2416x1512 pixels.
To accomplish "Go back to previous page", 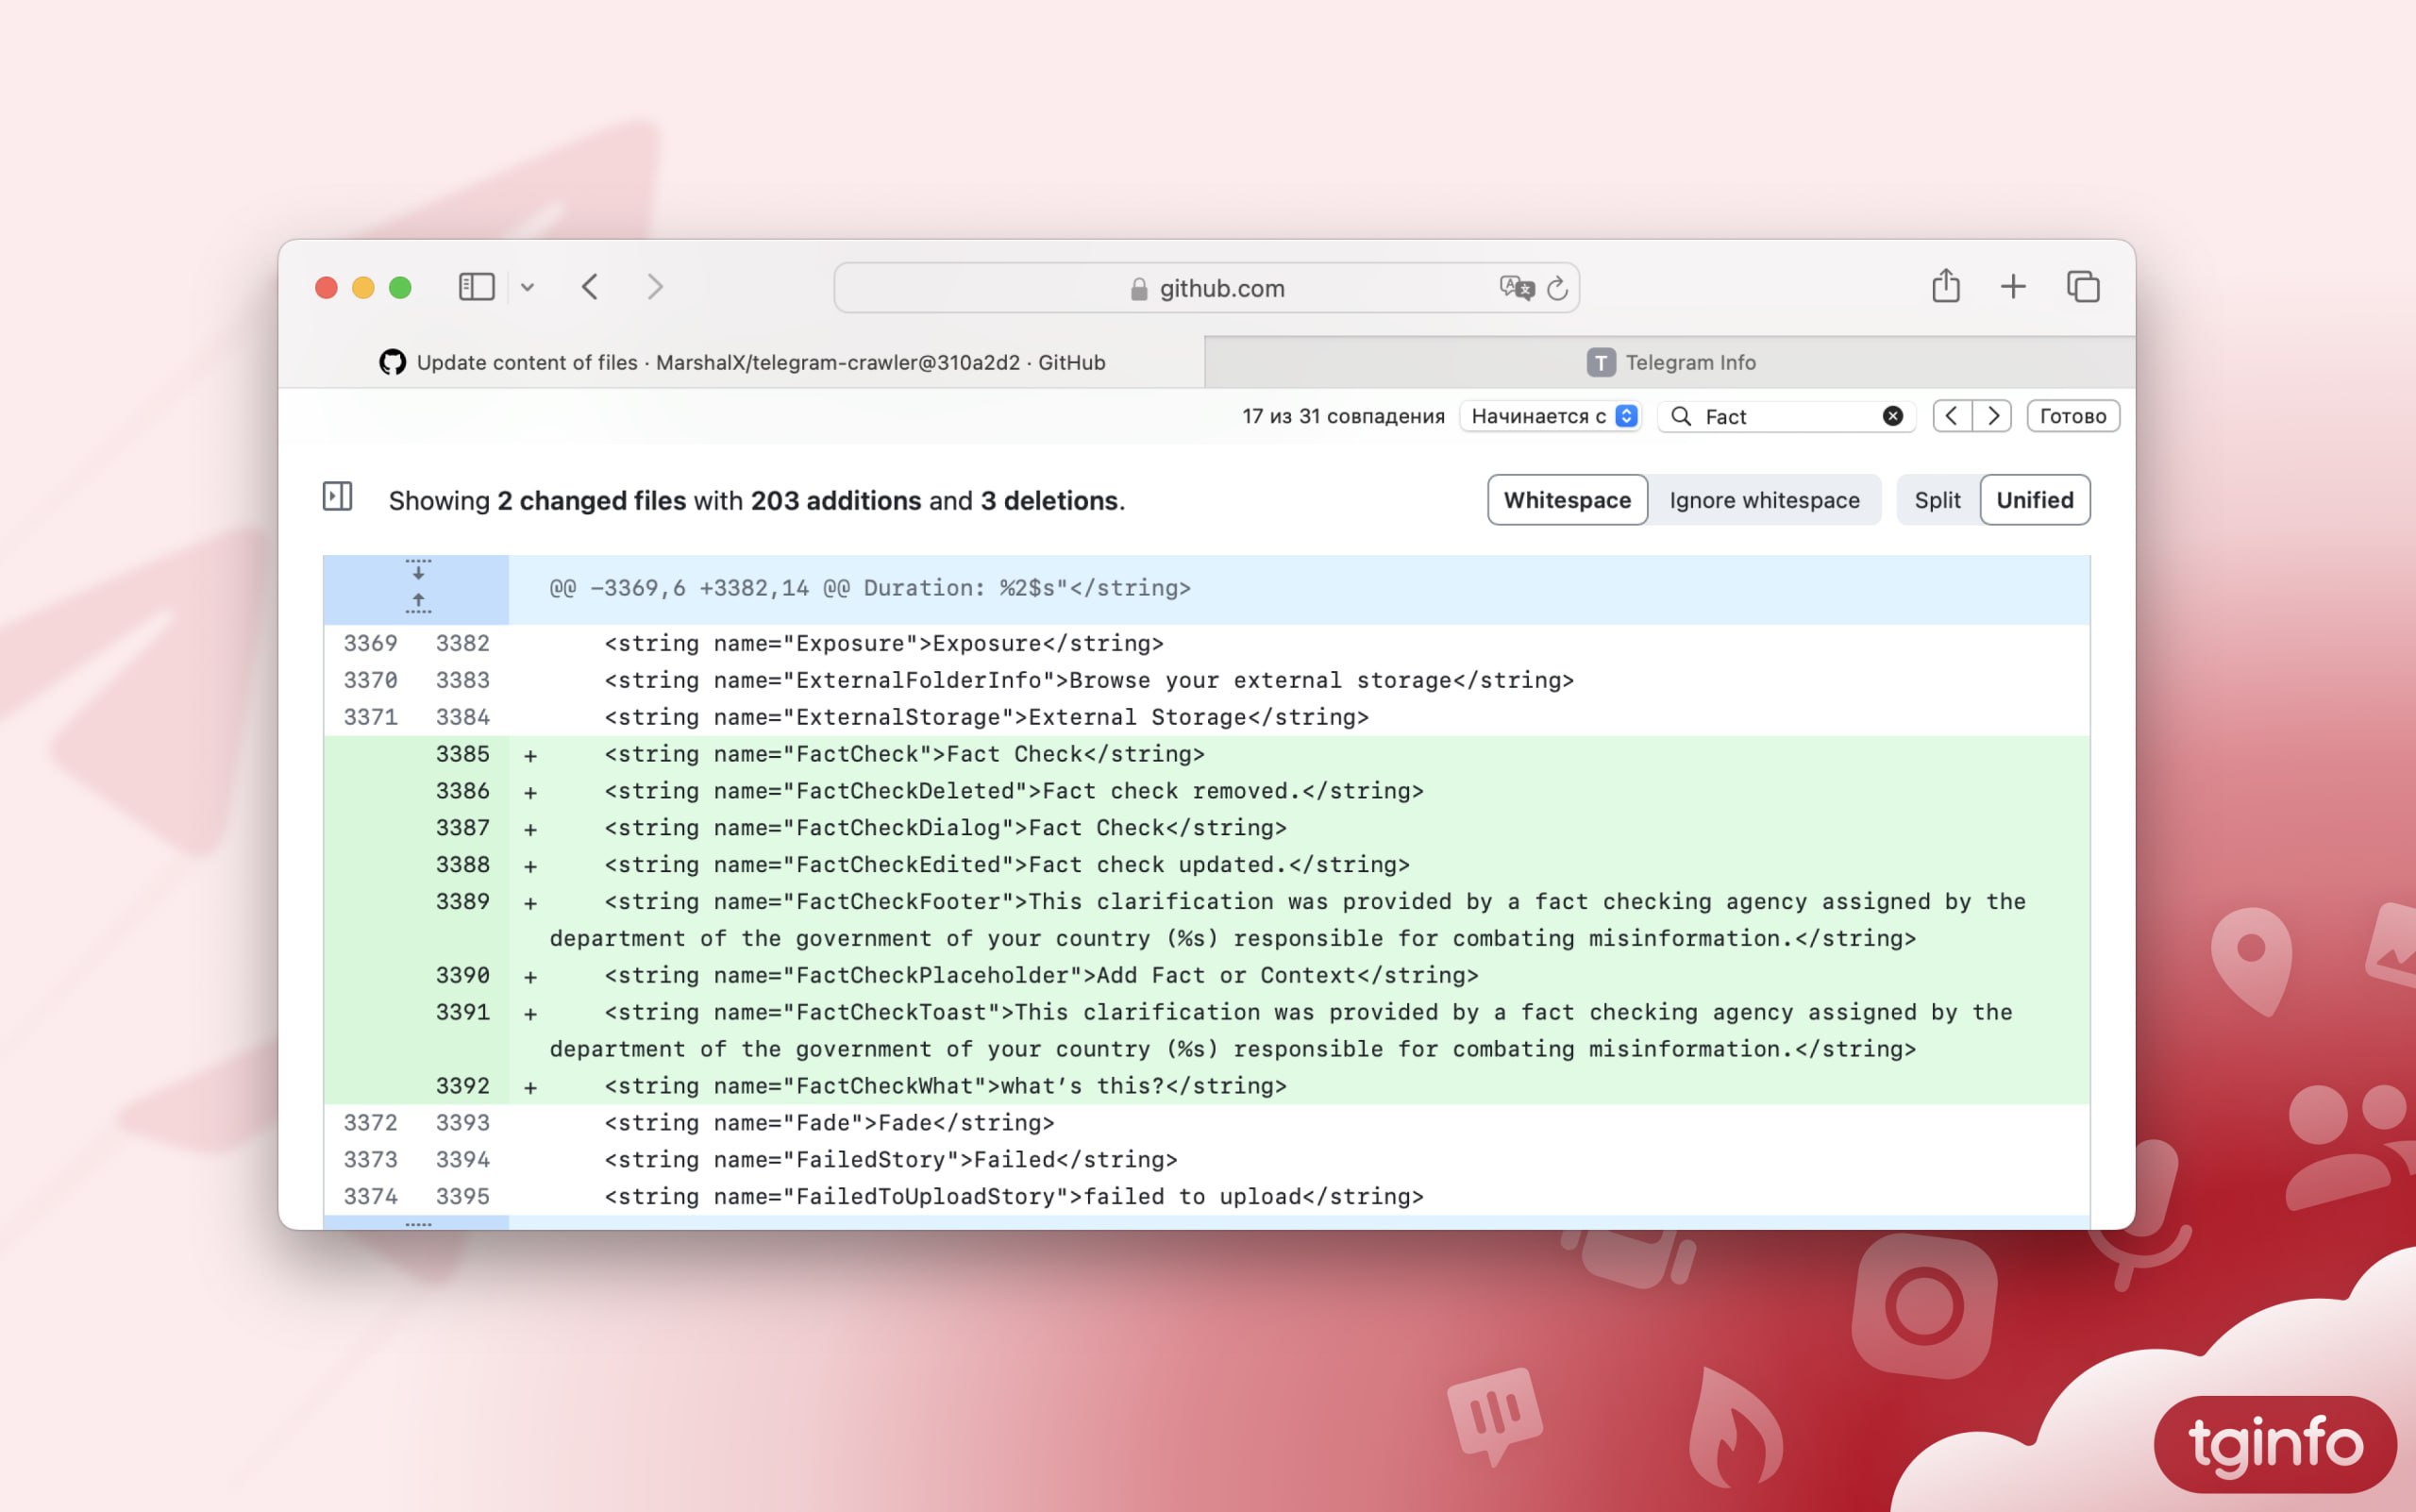I will [x=590, y=287].
